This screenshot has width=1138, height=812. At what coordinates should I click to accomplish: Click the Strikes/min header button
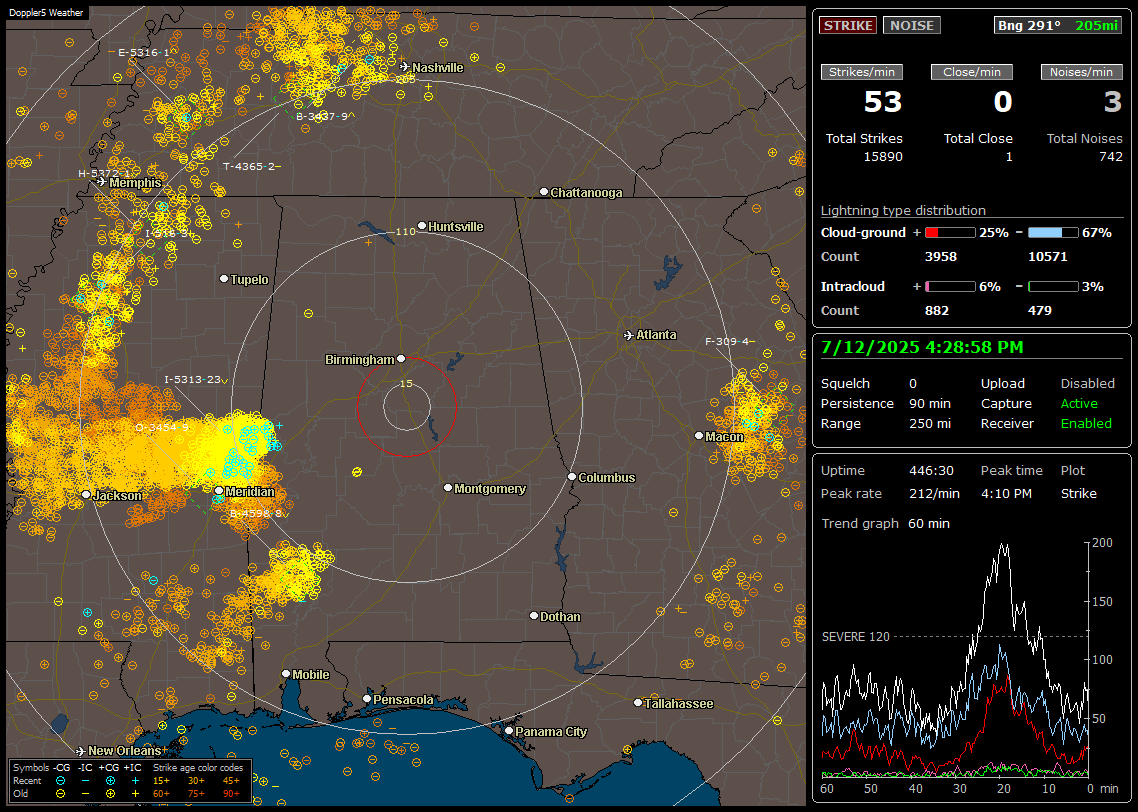coord(861,72)
